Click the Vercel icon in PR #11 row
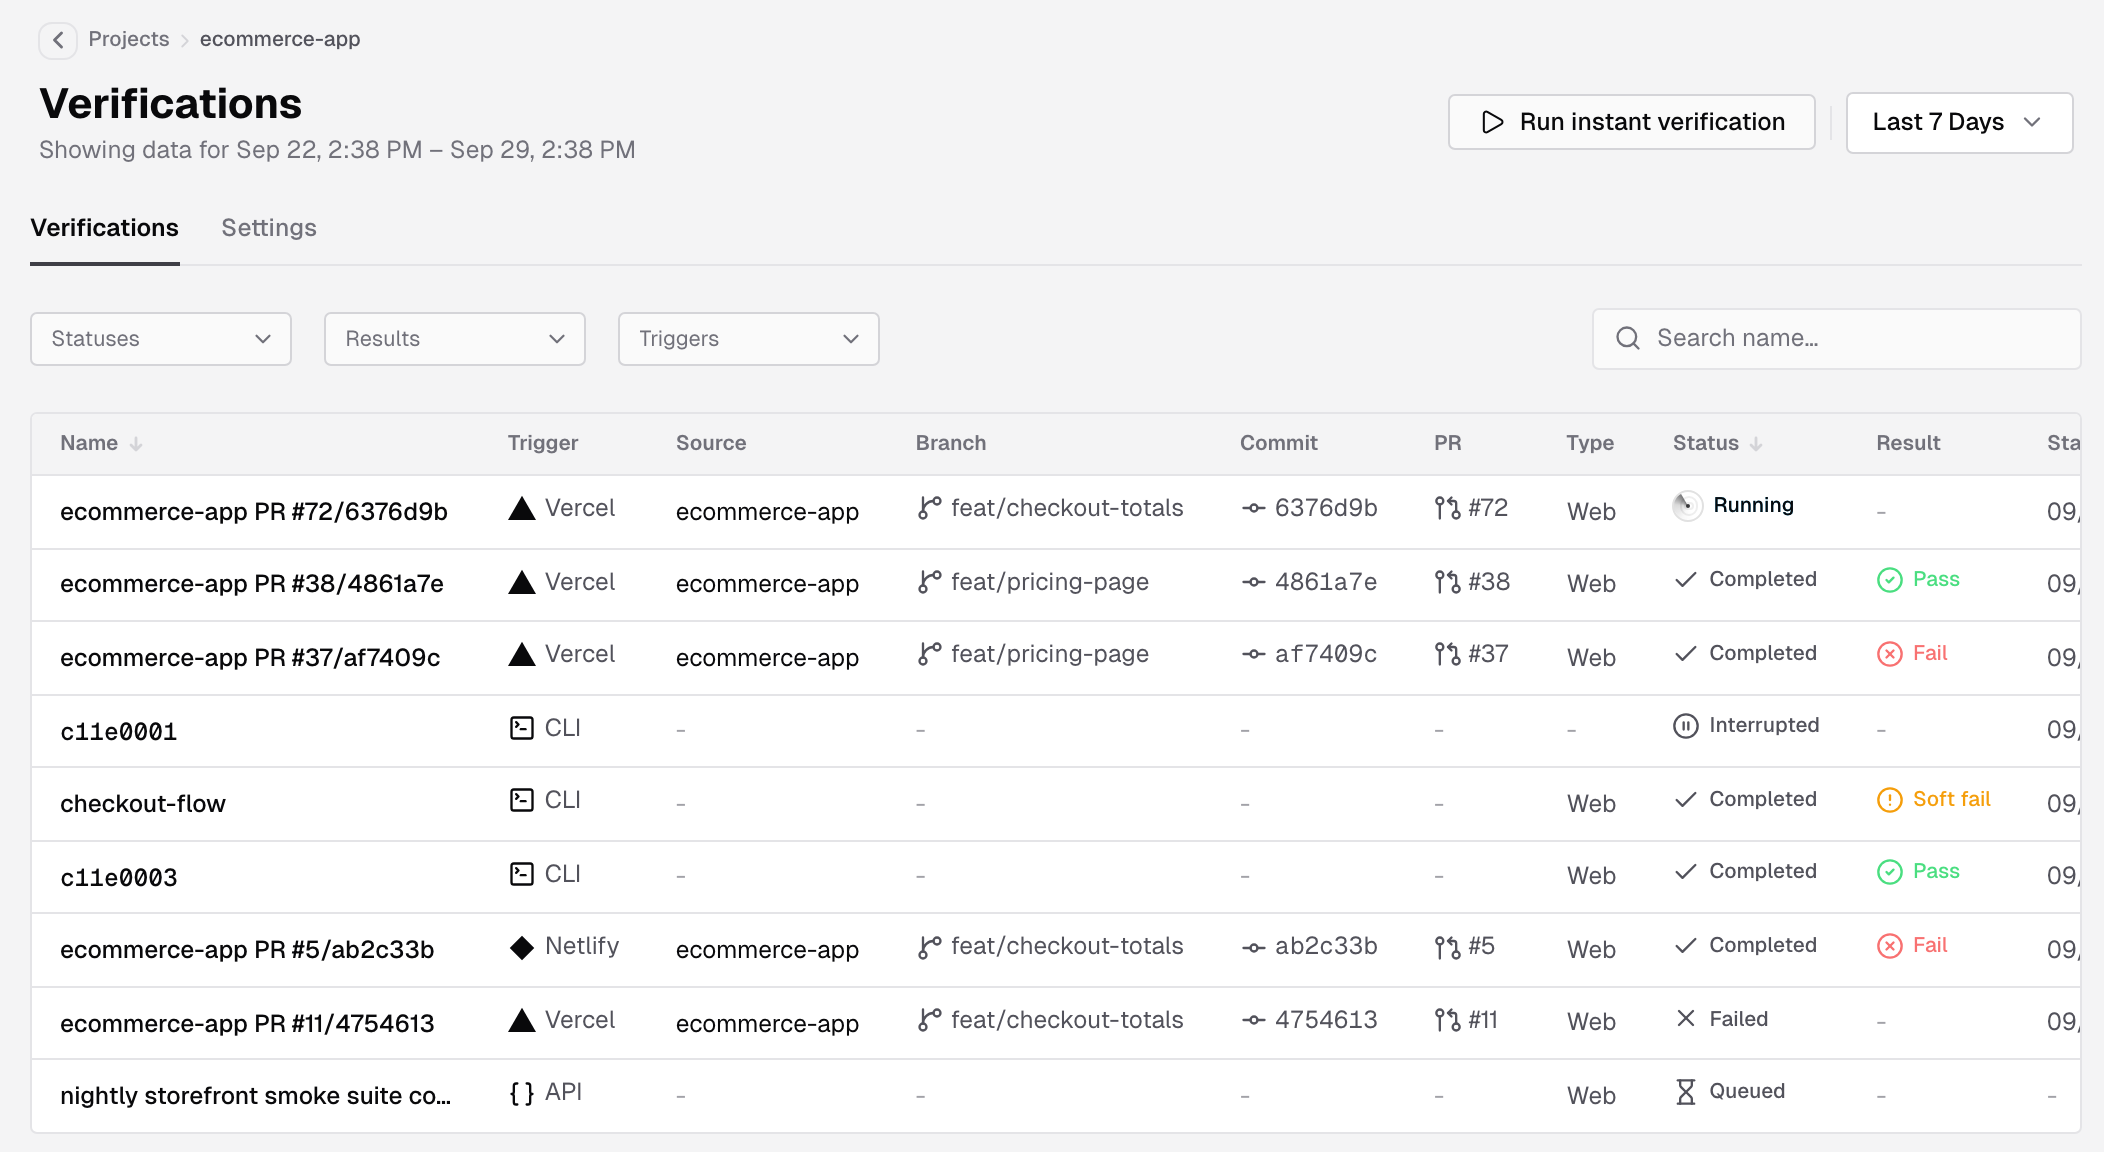Image resolution: width=2104 pixels, height=1152 pixels. (x=522, y=1020)
